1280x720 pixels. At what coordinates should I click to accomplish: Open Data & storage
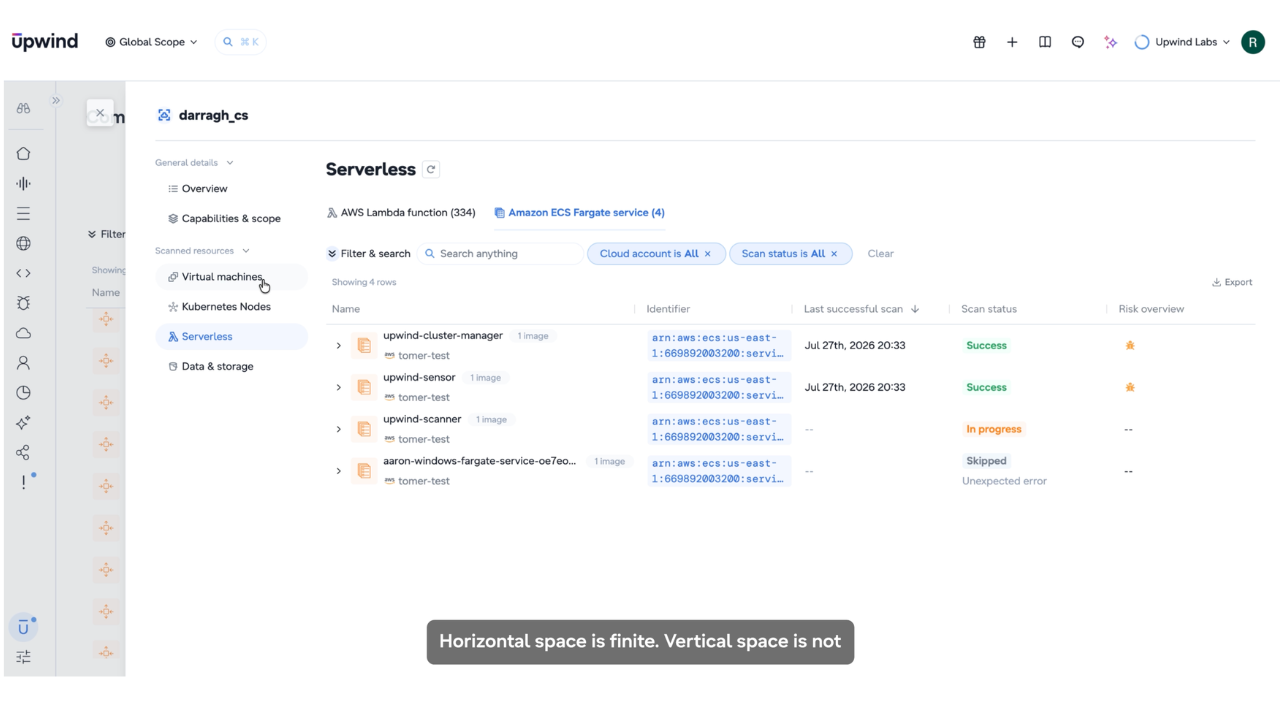pyautogui.click(x=231, y=367)
